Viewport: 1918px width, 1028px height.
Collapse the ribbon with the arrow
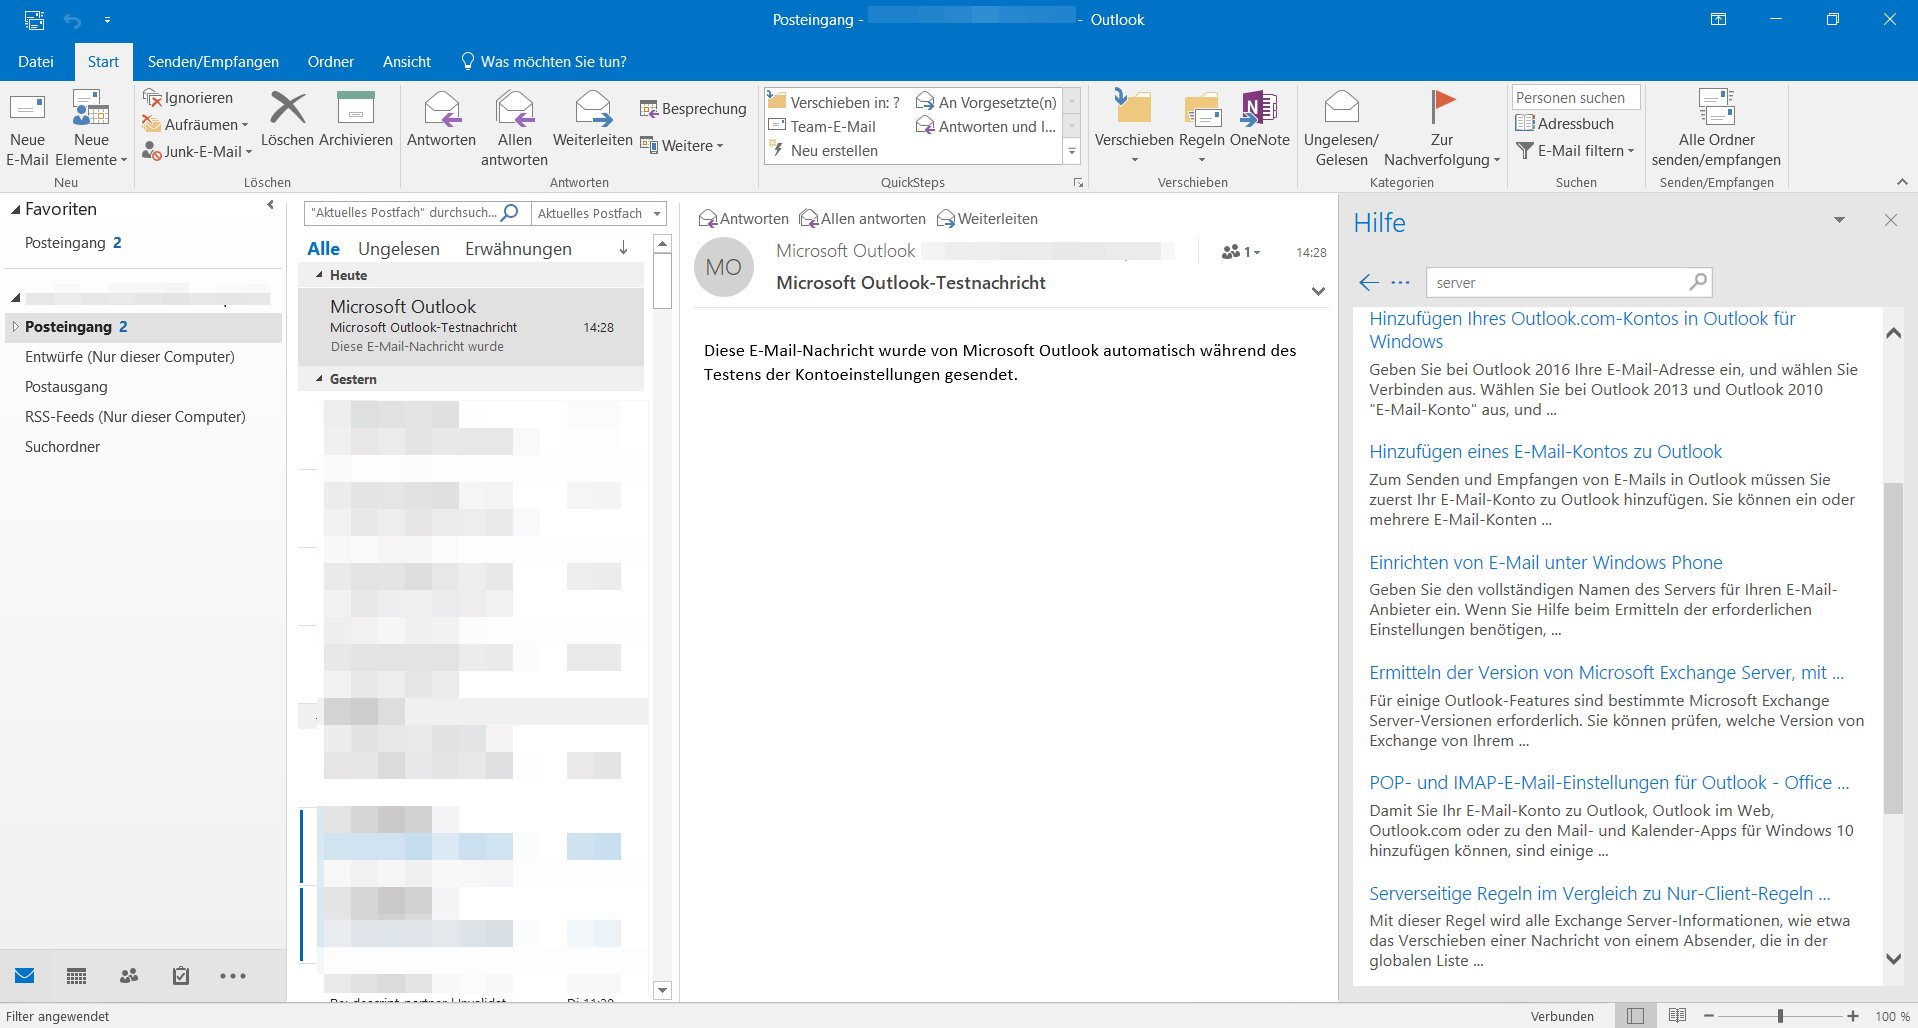[x=1902, y=182]
